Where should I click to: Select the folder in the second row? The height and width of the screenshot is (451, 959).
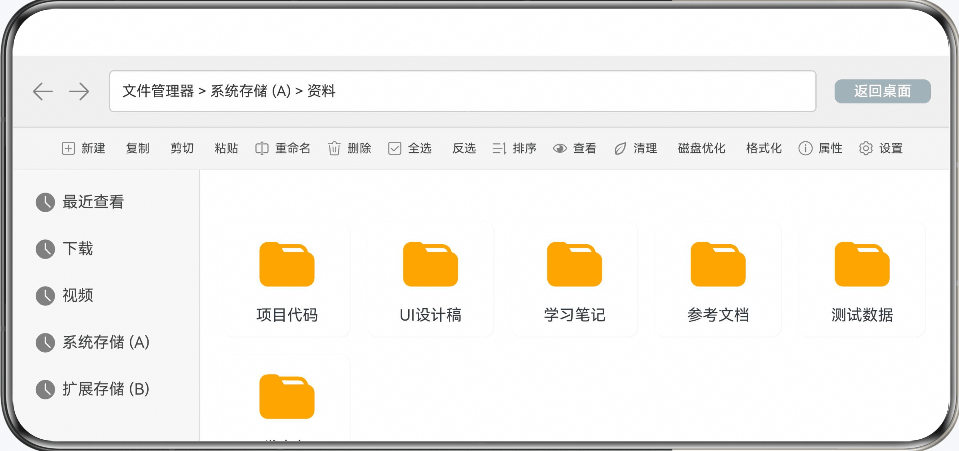pyautogui.click(x=287, y=397)
